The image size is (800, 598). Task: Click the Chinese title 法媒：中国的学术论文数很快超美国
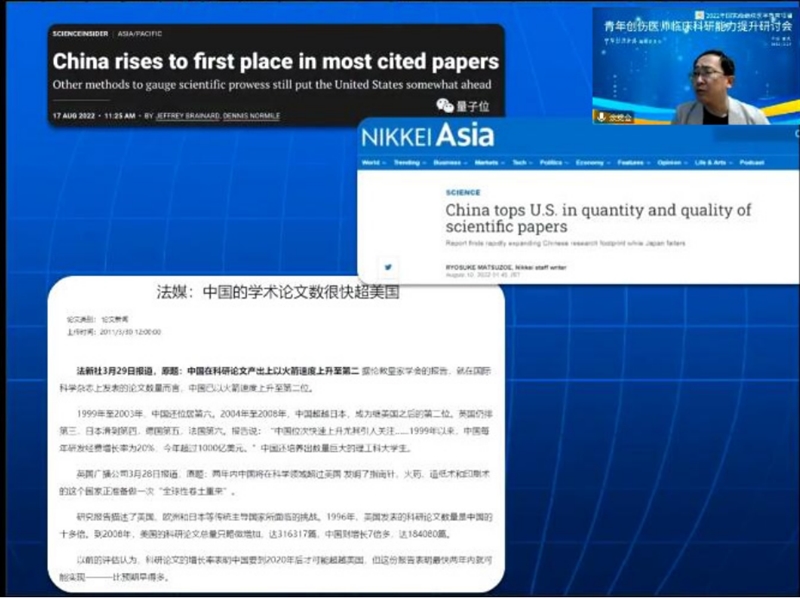tap(278, 292)
